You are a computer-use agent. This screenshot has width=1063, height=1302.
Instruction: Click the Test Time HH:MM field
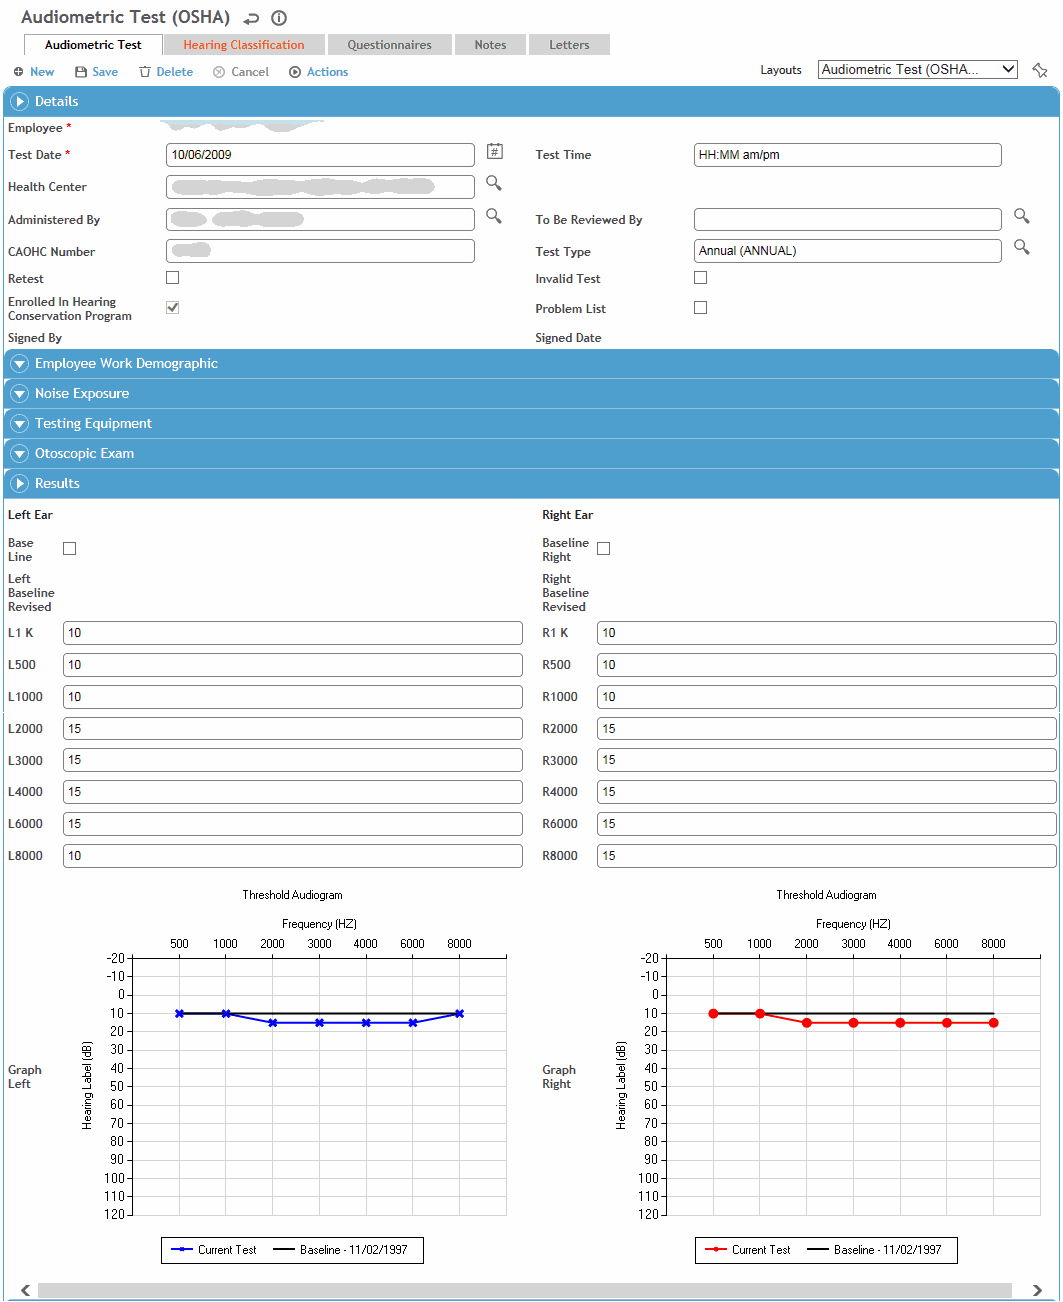[x=848, y=155]
